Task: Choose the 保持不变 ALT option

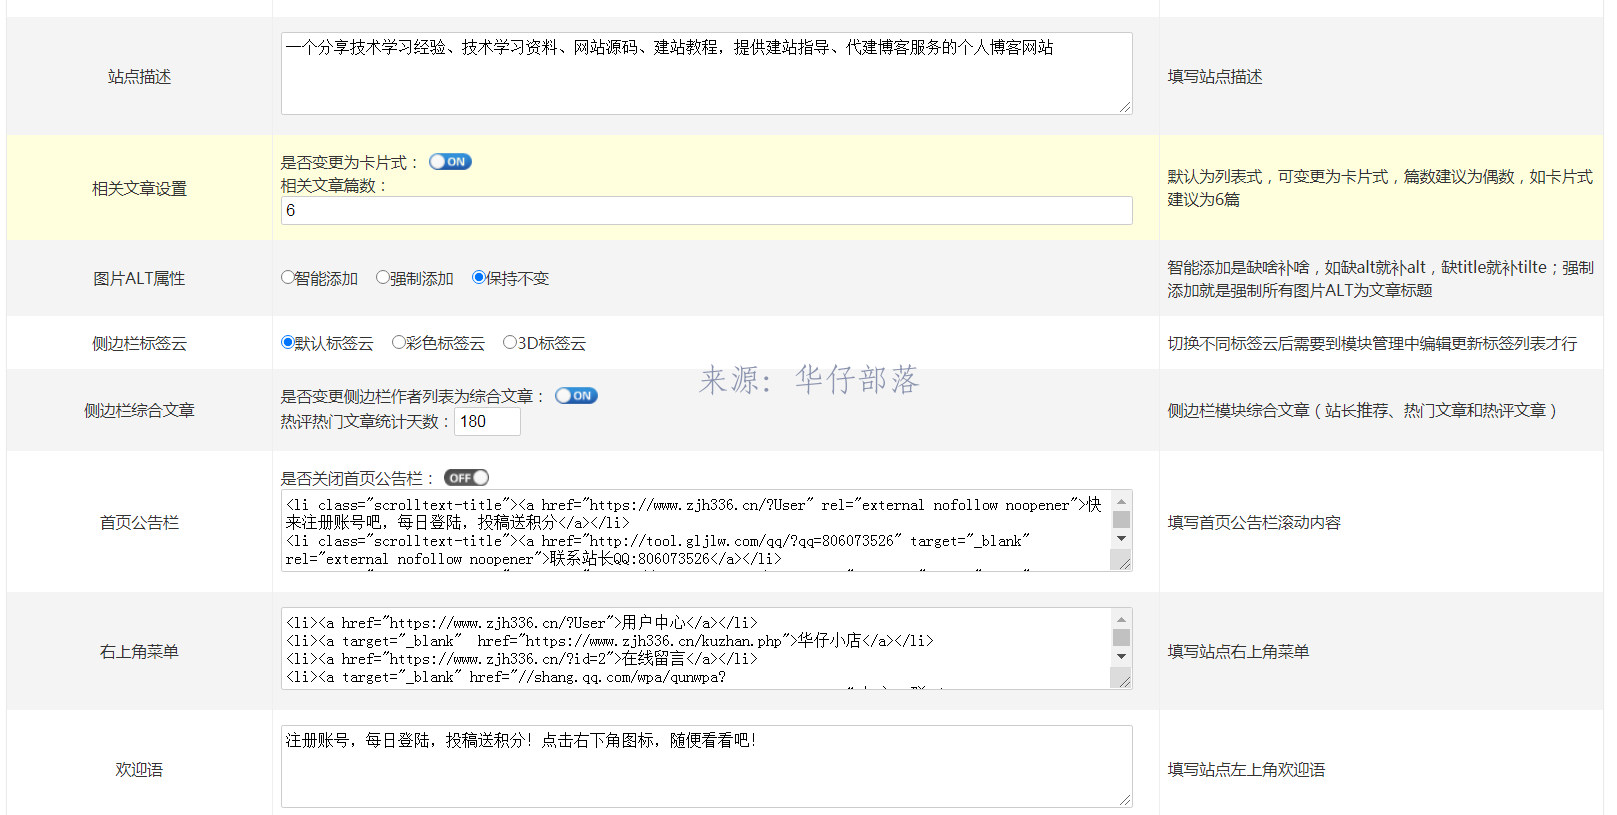Action: tap(479, 278)
